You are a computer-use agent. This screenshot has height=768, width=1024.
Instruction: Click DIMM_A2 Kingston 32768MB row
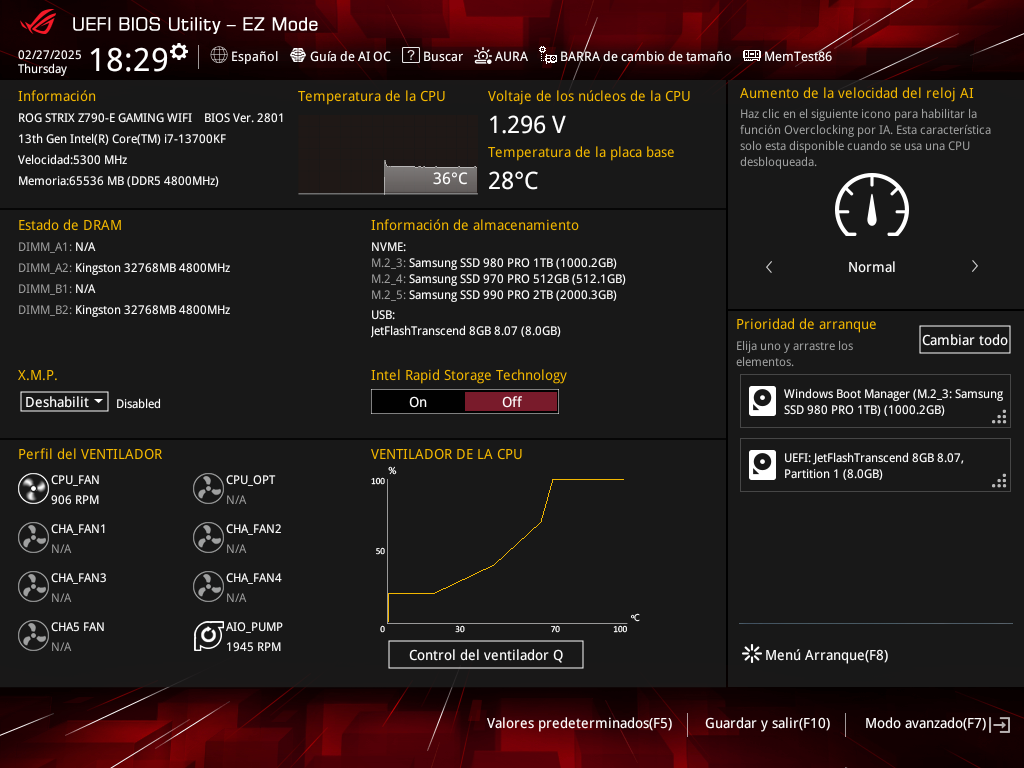click(124, 268)
